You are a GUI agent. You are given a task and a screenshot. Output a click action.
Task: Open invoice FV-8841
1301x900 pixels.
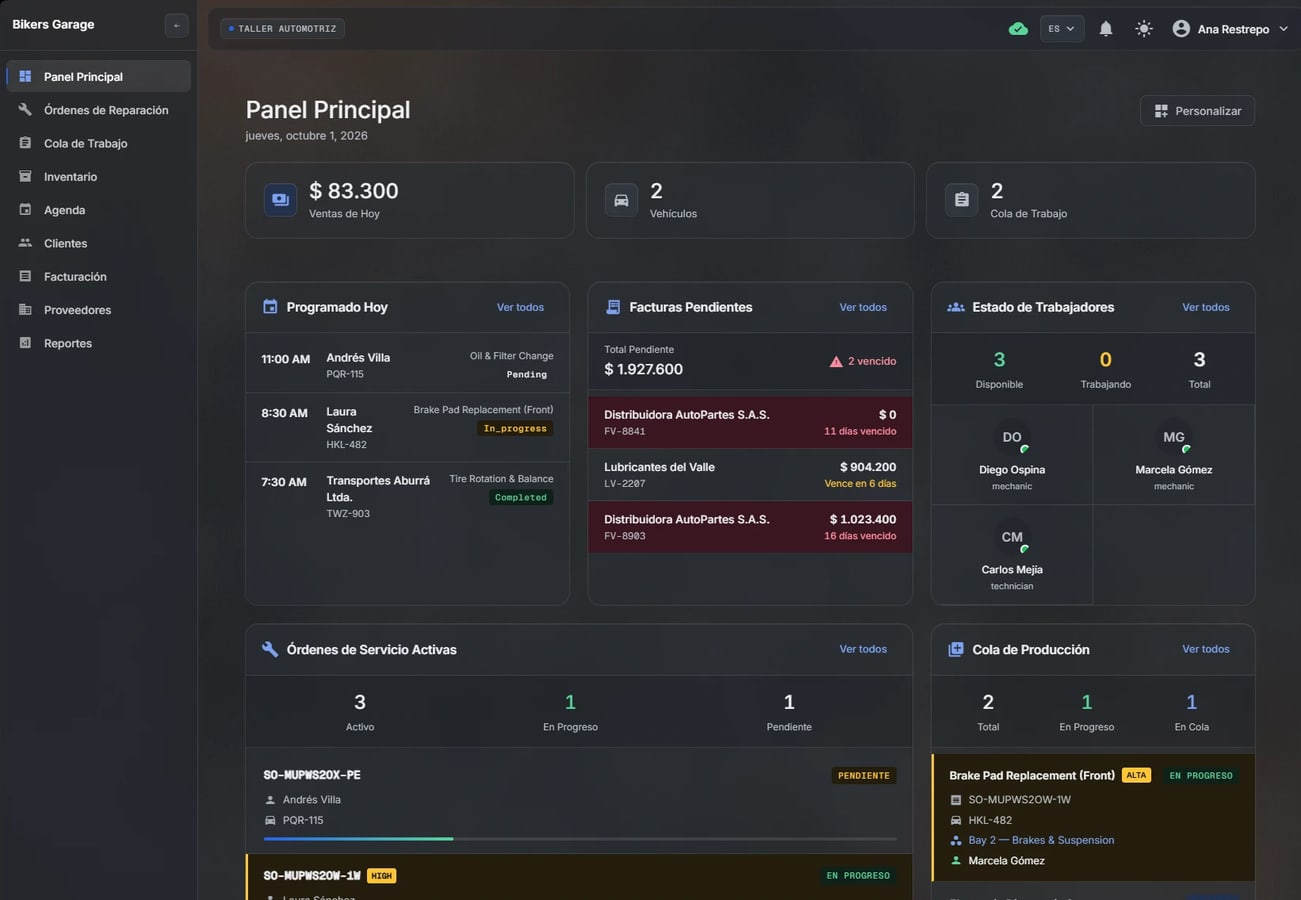tap(750, 422)
